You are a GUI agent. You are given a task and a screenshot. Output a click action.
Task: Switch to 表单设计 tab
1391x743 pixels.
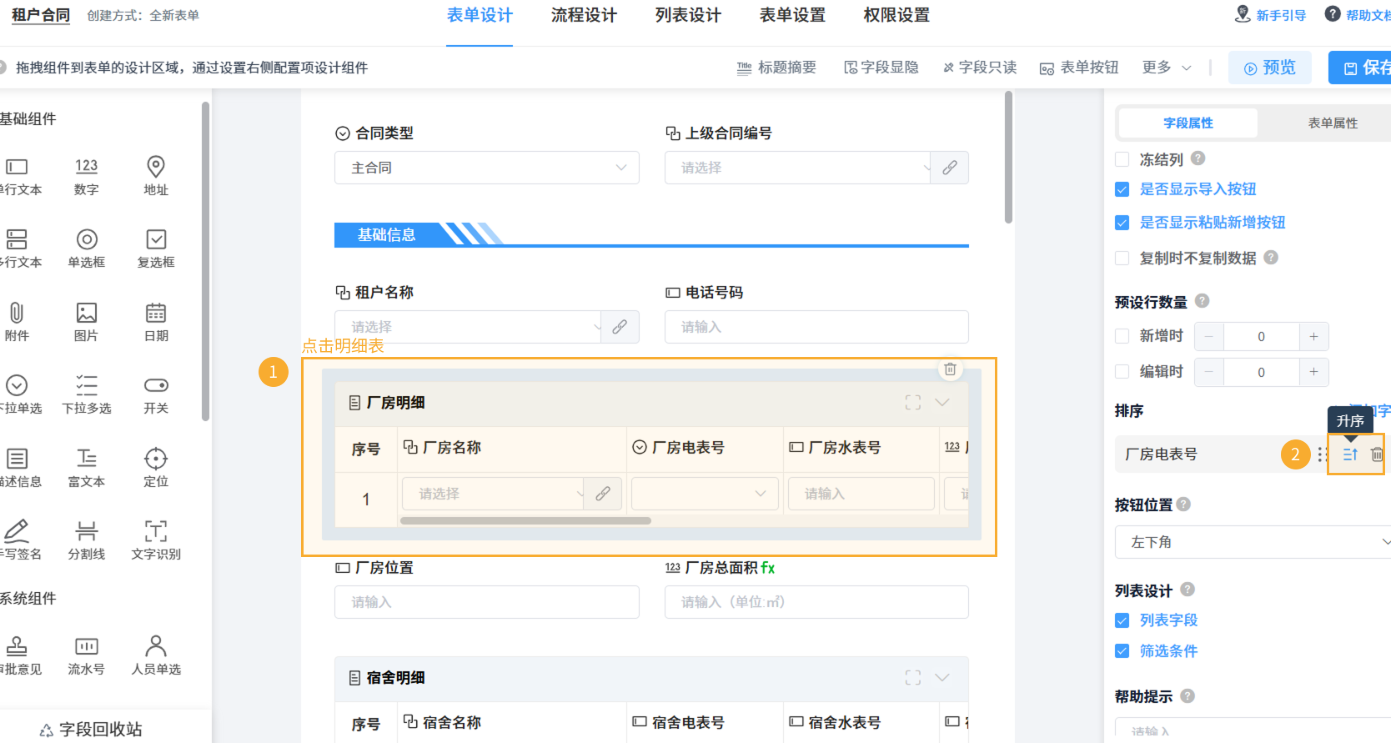coord(480,15)
